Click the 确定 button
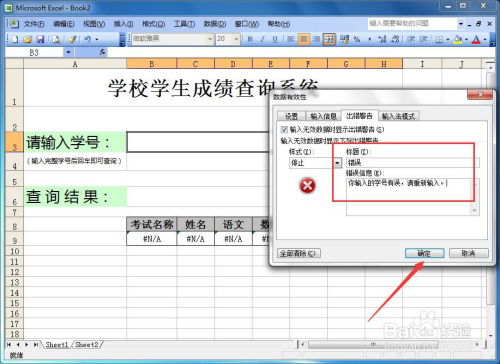This screenshot has height=364, width=500. [424, 253]
